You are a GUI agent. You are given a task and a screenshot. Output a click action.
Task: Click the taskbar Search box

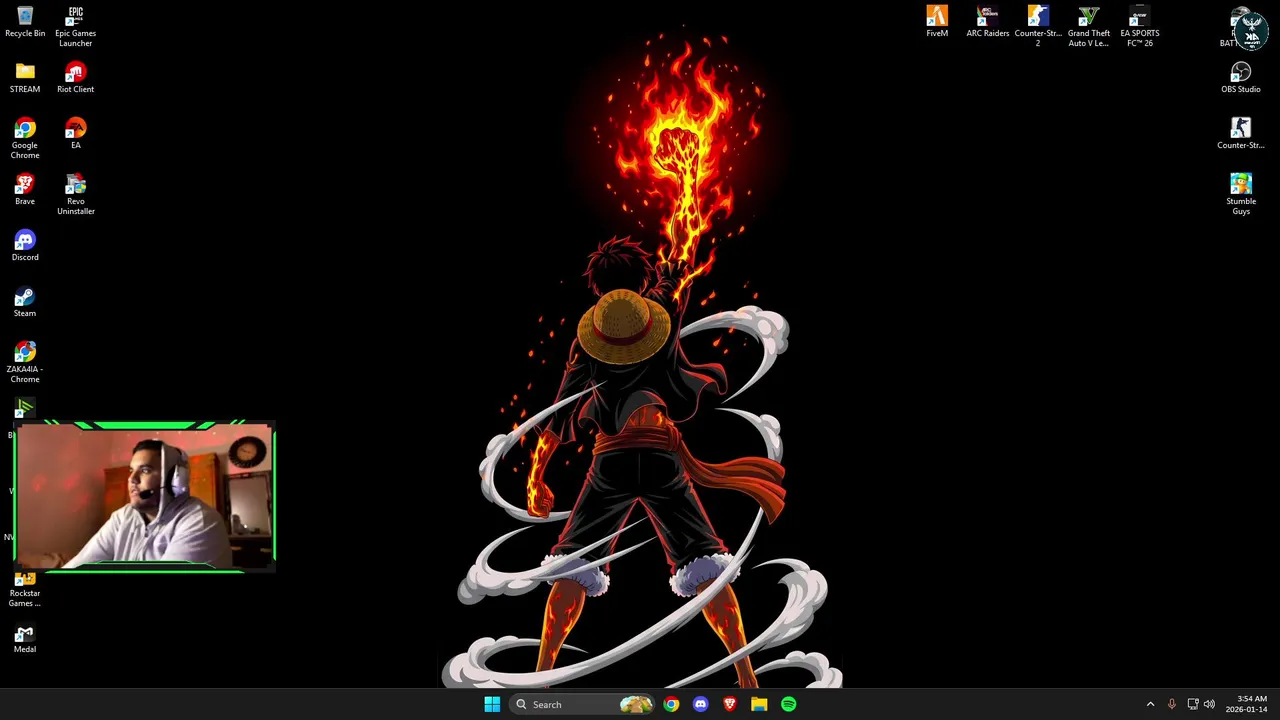(x=583, y=704)
